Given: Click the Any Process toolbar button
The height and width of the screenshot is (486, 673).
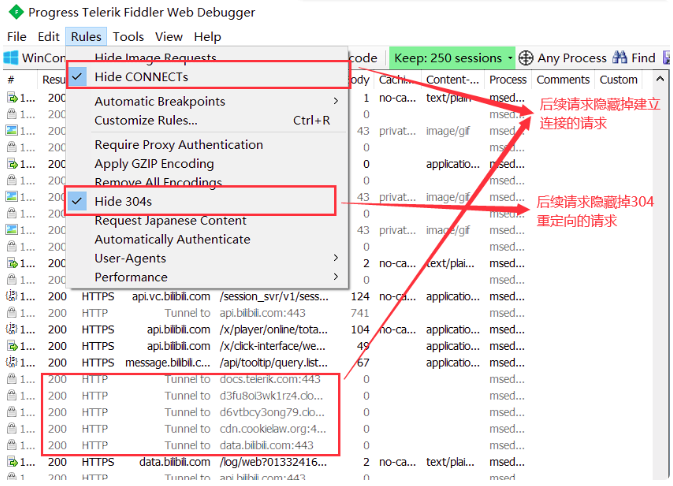Looking at the screenshot, I should (563, 58).
